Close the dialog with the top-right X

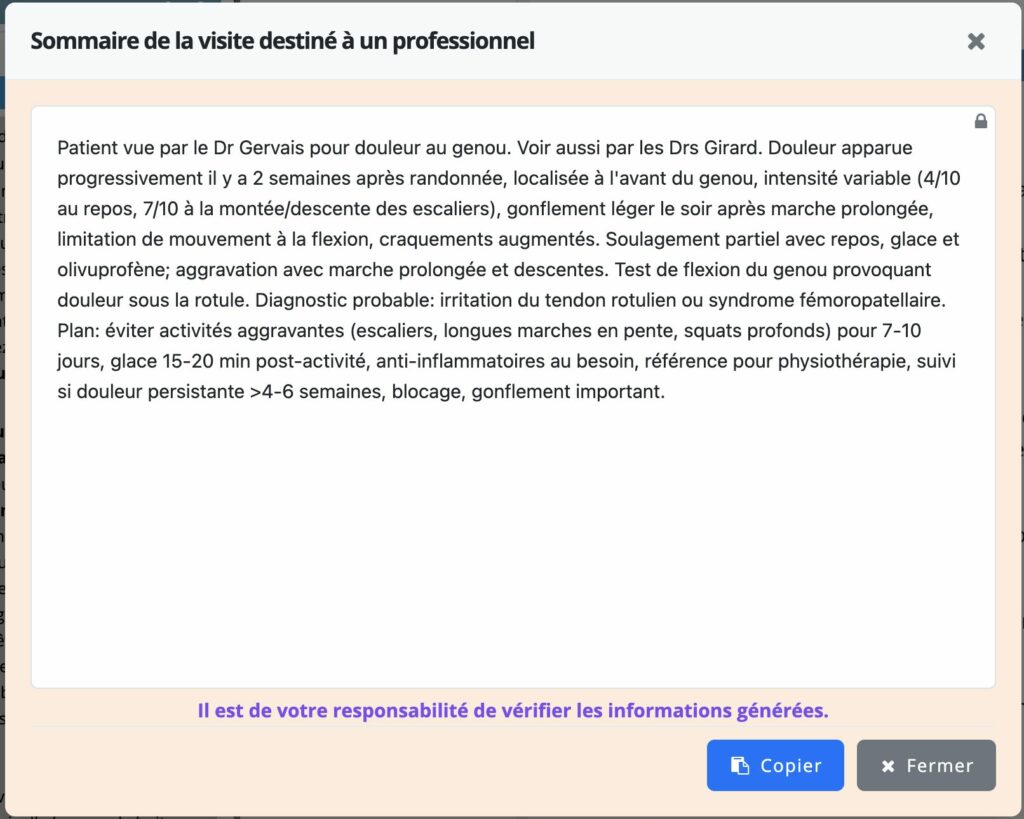(976, 41)
